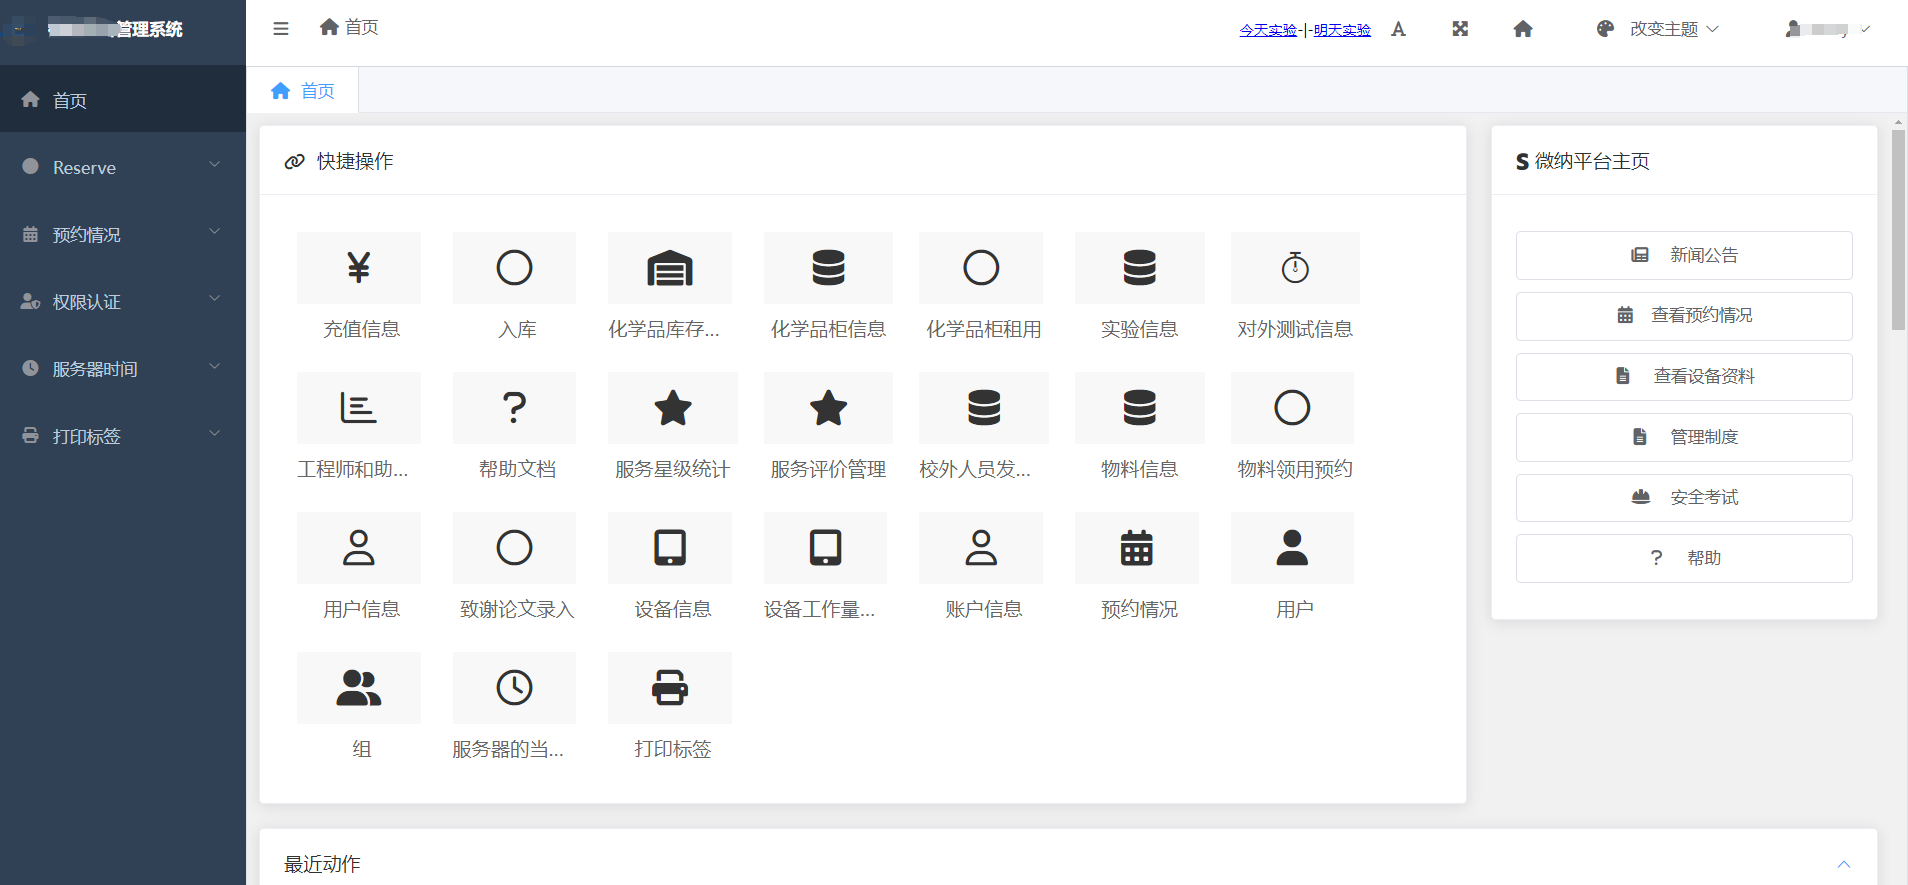Open 校外人员发... database icon

pos(984,408)
